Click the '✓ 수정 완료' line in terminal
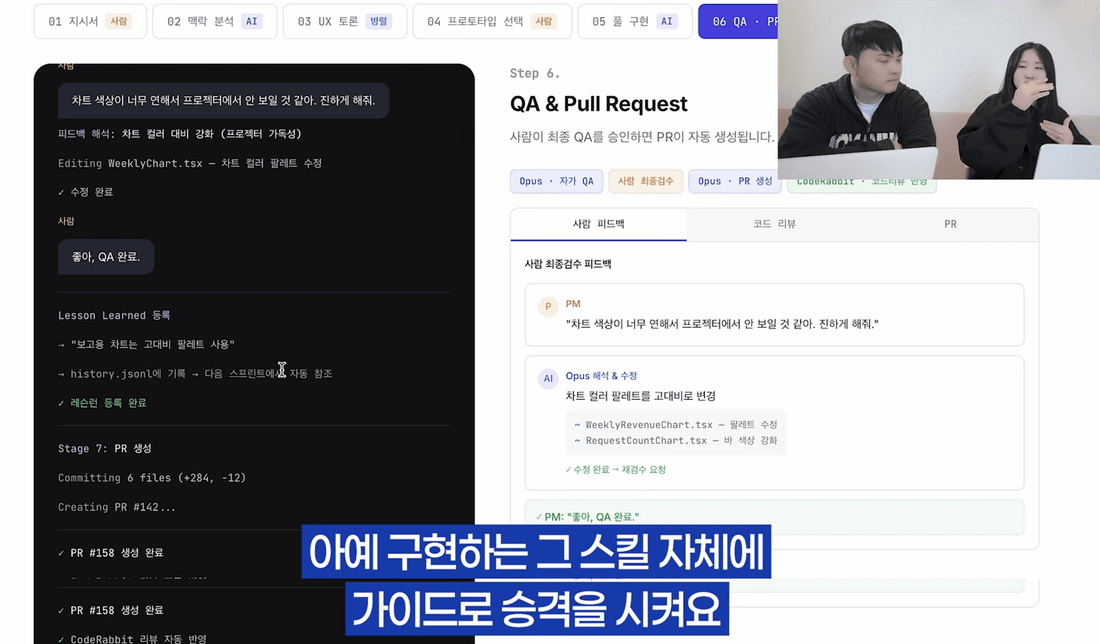This screenshot has width=1100, height=644. pos(86,192)
